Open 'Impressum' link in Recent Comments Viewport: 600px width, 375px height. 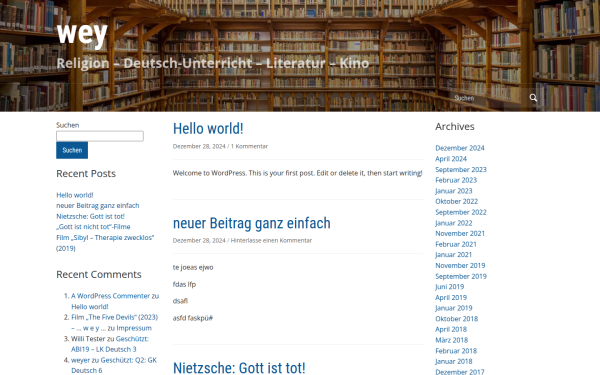(134, 328)
